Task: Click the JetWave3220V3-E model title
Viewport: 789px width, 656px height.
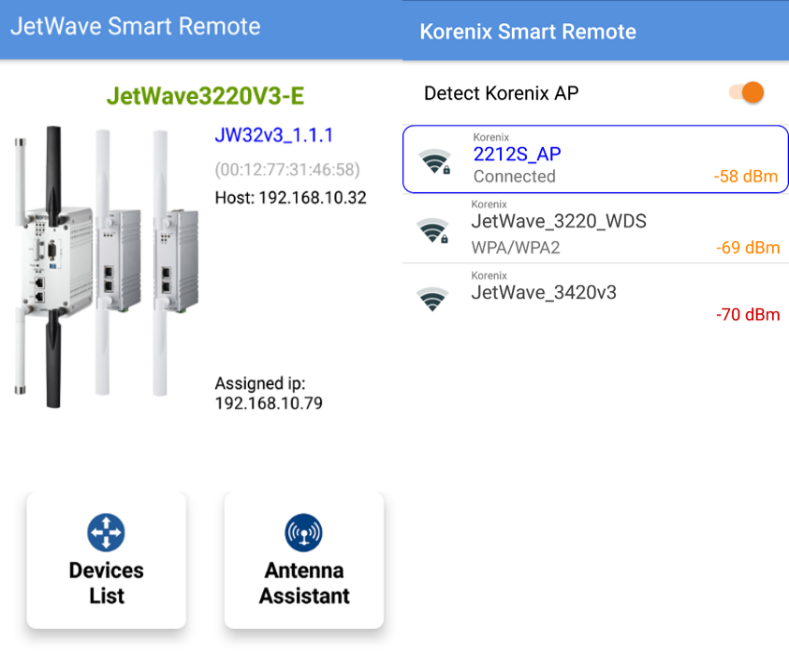Action: coord(205,96)
